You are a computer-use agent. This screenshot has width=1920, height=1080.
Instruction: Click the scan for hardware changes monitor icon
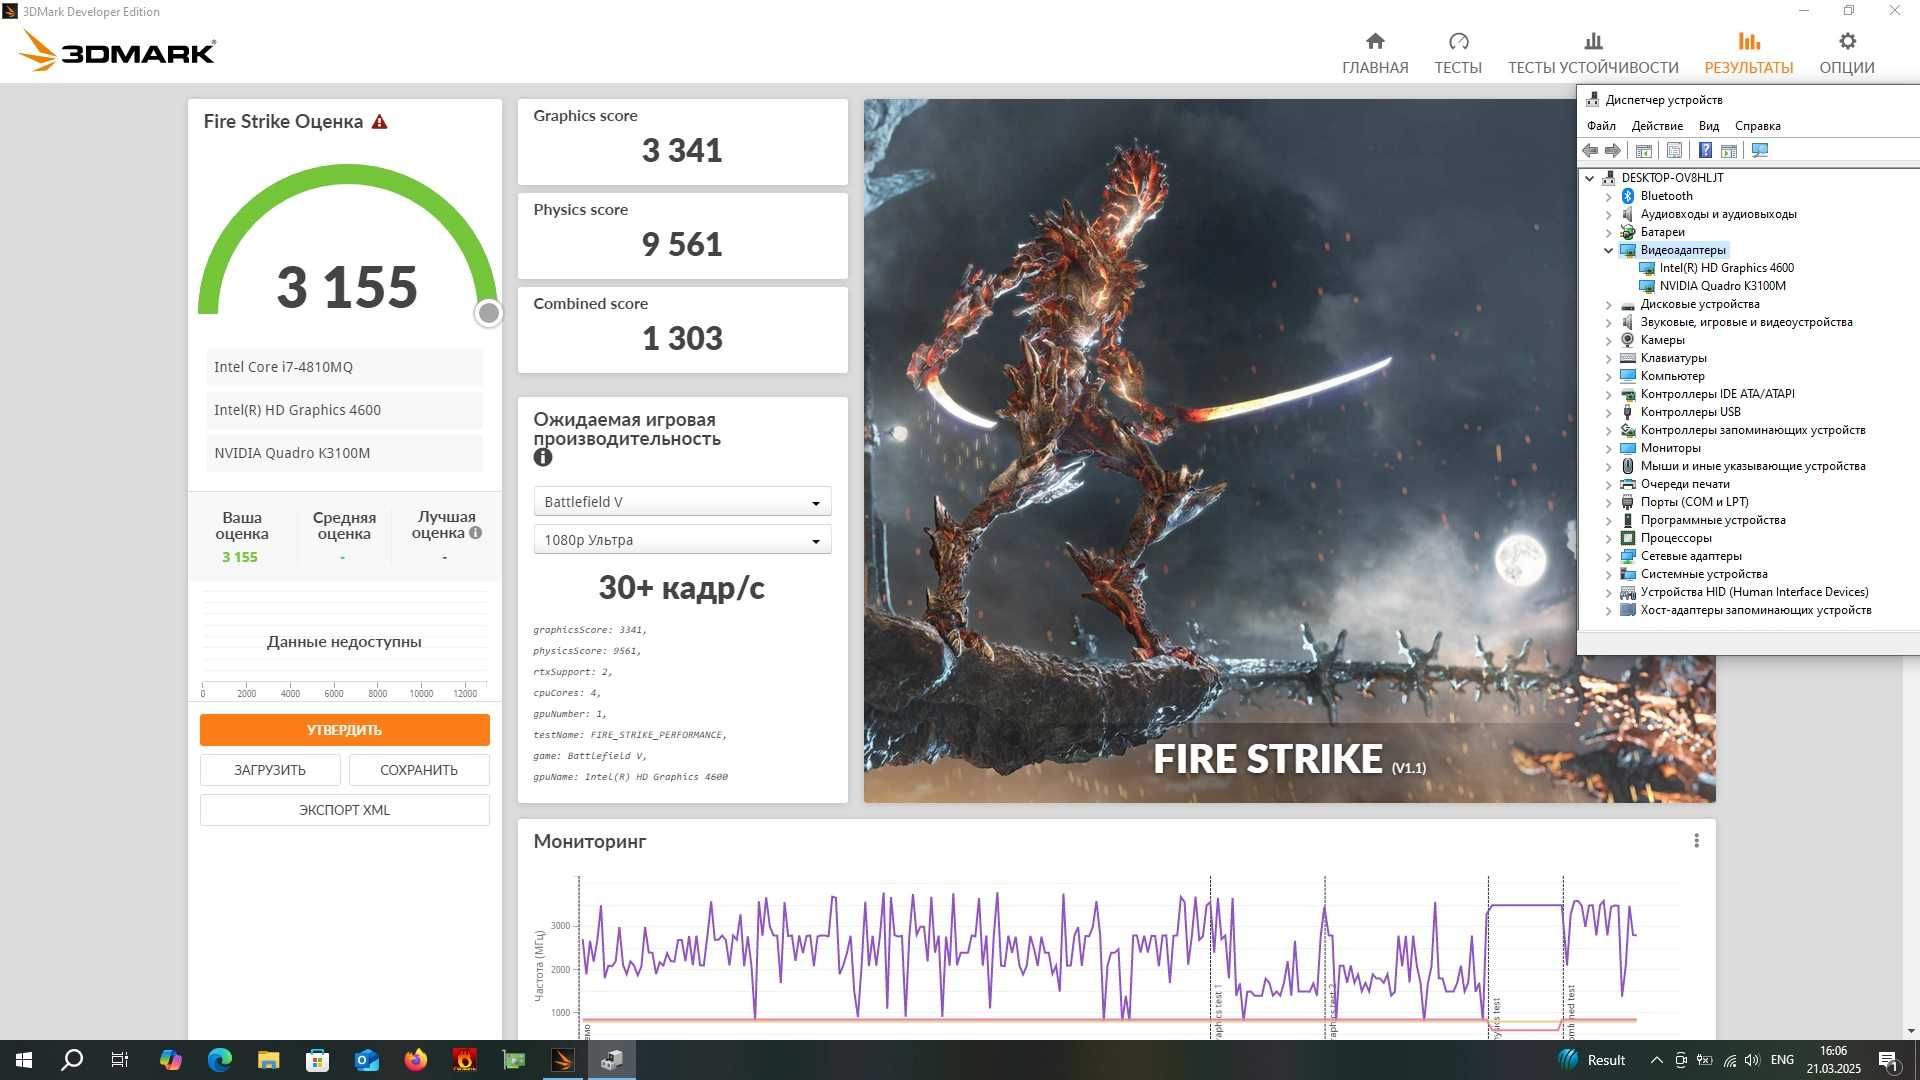click(1760, 151)
